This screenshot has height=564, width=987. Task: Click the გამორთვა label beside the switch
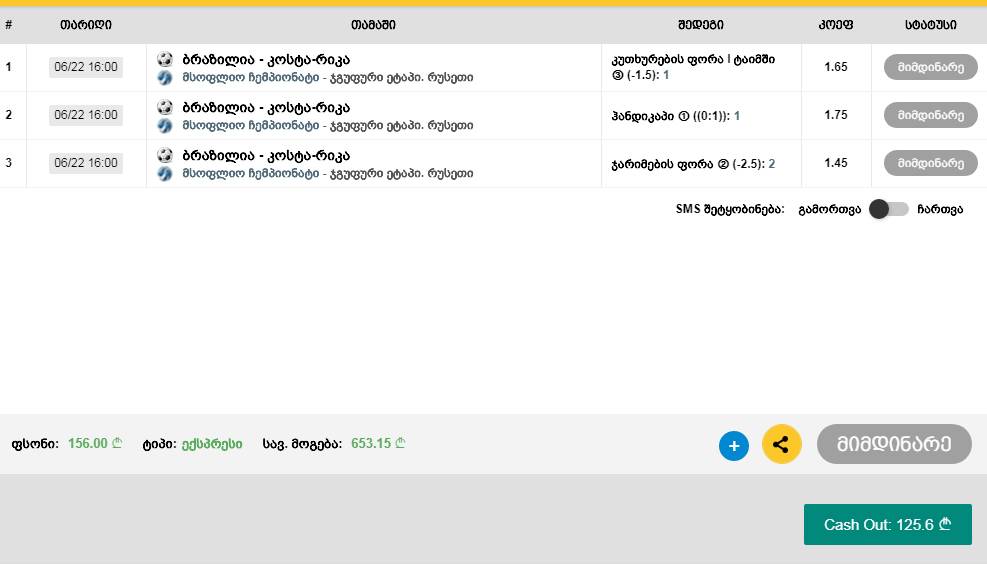829,210
